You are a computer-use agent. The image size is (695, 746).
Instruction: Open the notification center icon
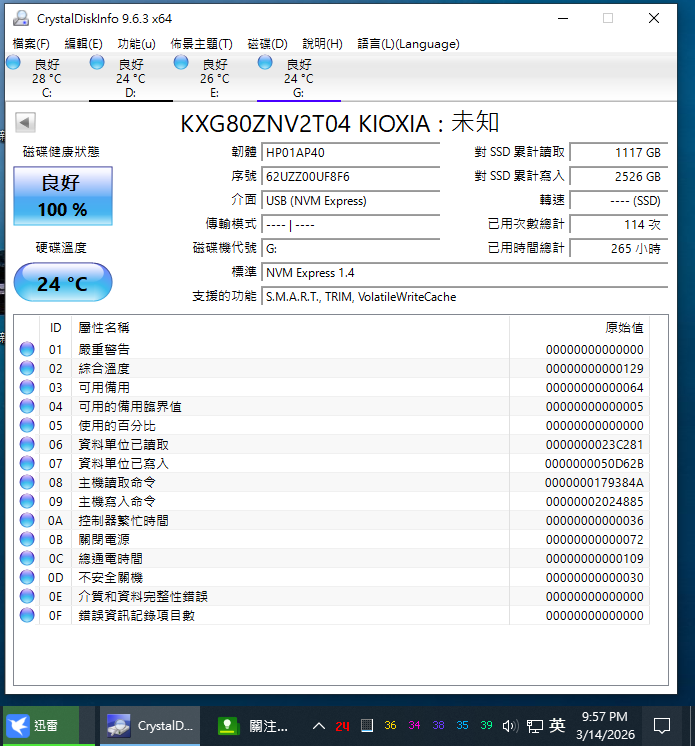click(x=662, y=726)
